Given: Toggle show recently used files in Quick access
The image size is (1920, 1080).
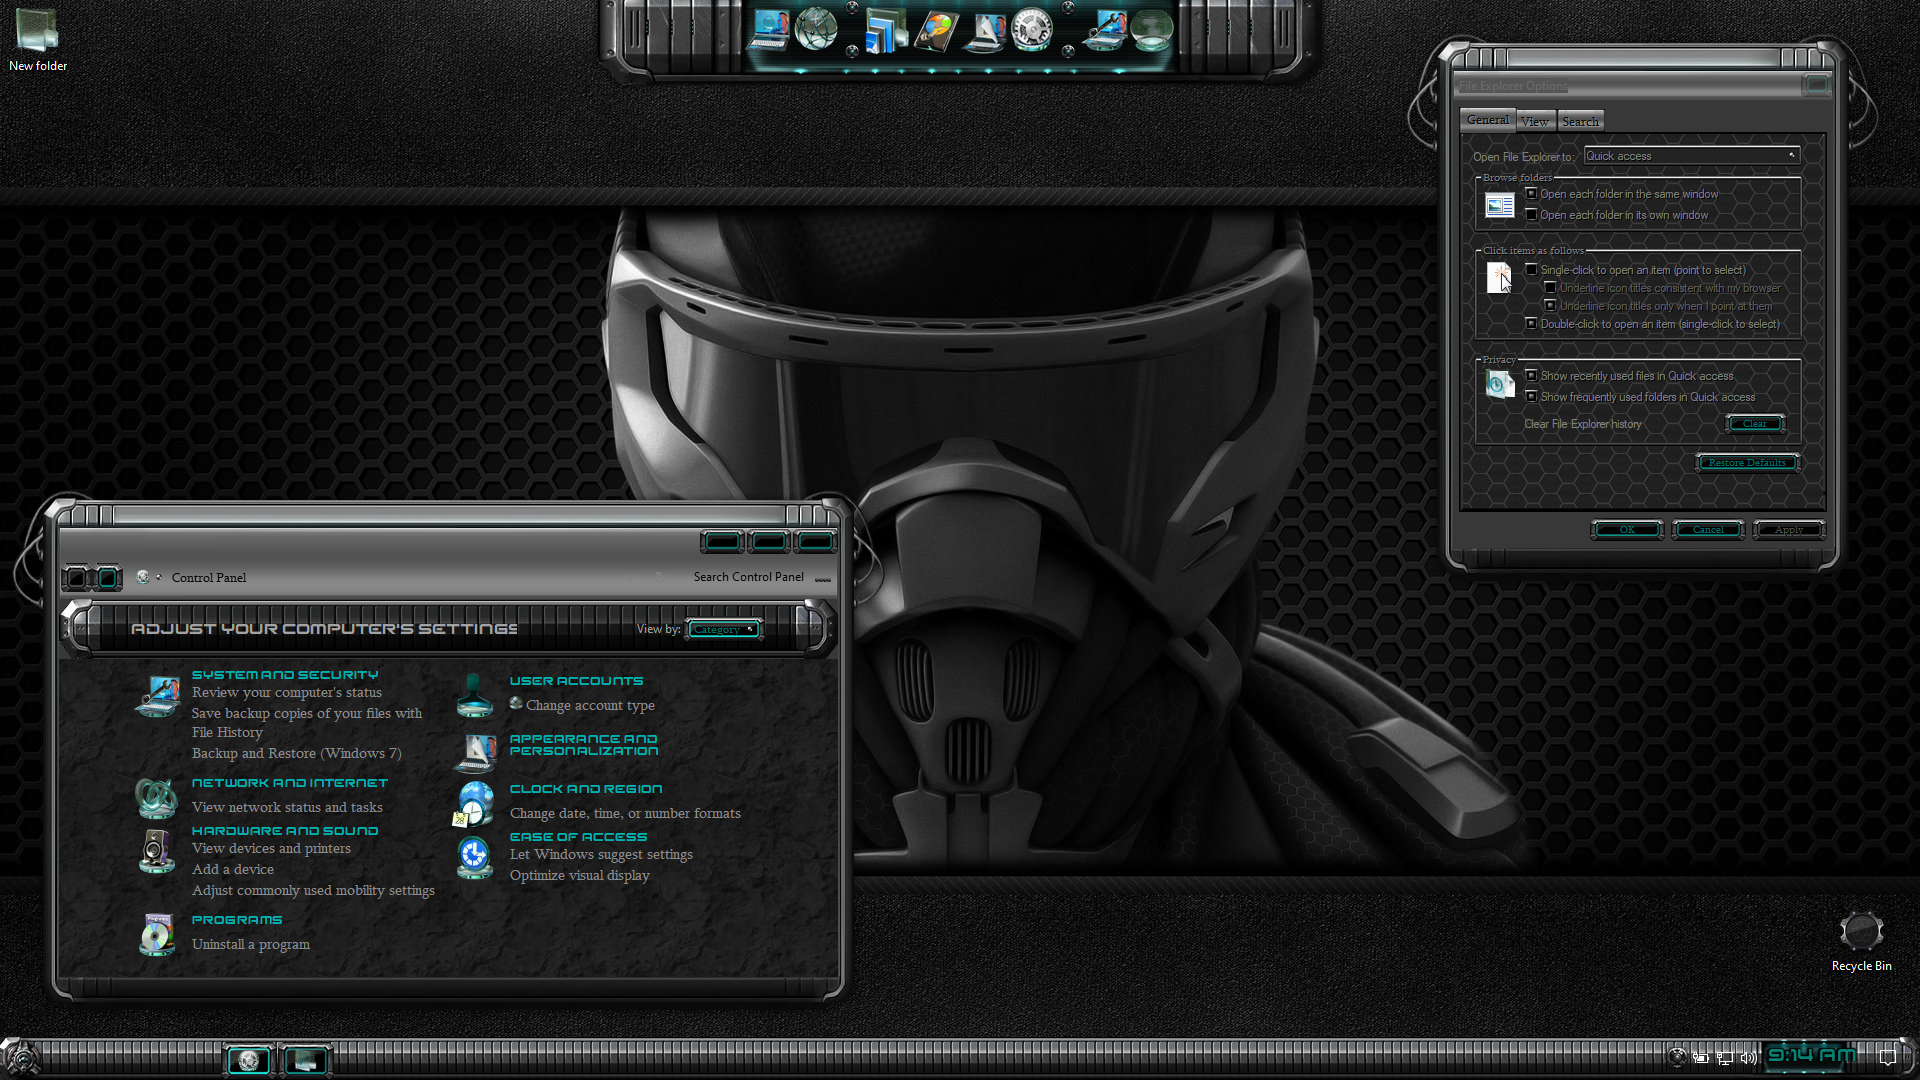Looking at the screenshot, I should point(1531,376).
